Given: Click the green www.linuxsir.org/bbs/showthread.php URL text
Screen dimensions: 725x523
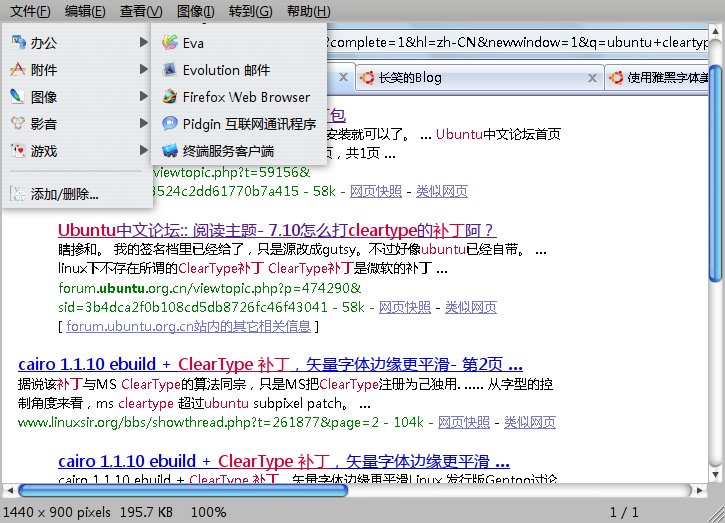Looking at the screenshot, I should pyautogui.click(x=198, y=422).
